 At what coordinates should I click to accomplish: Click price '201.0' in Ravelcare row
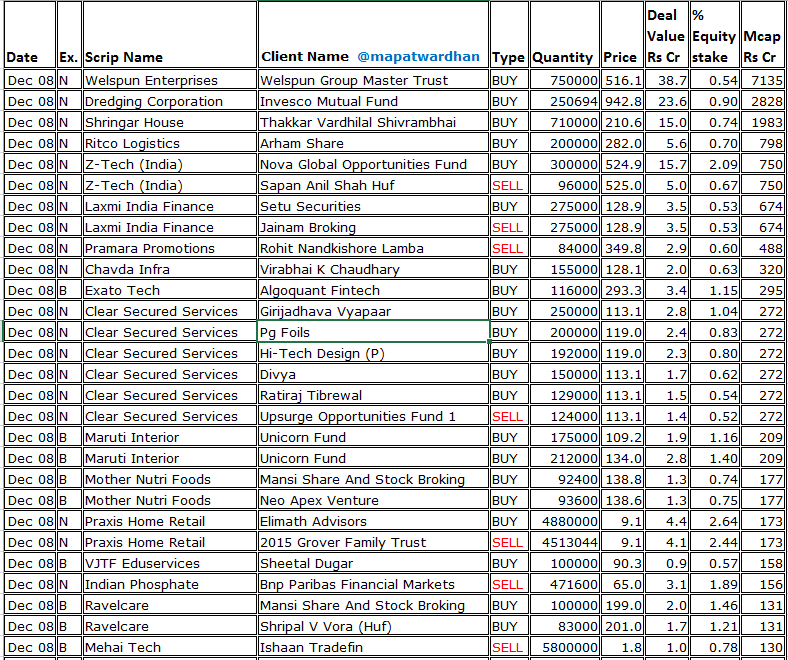pyautogui.click(x=623, y=627)
